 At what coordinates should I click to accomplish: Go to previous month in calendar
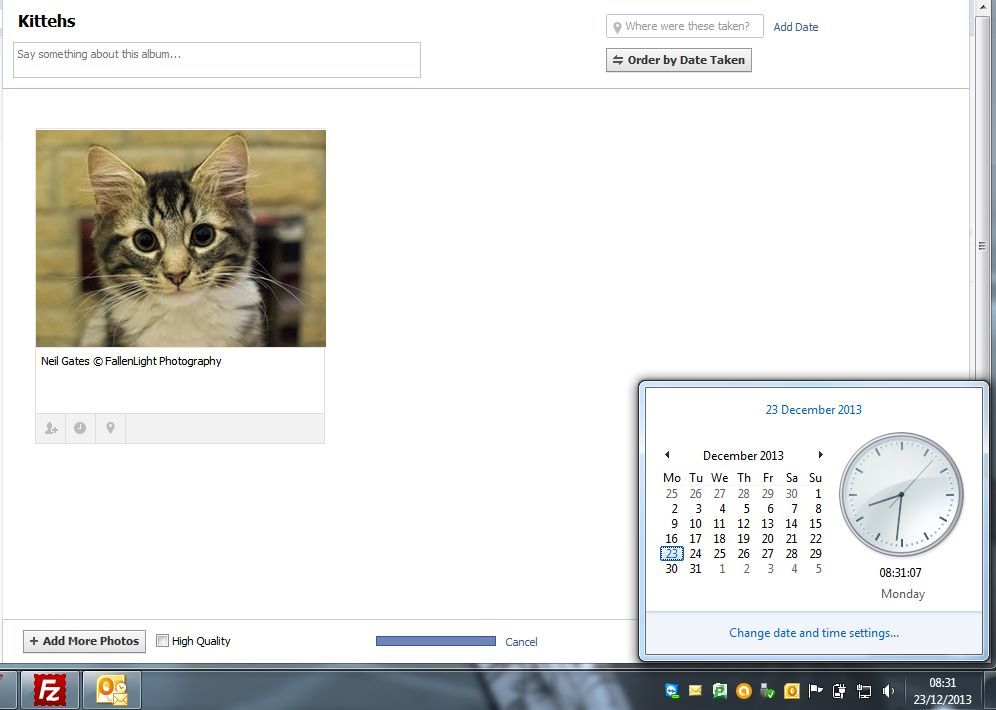tap(667, 455)
